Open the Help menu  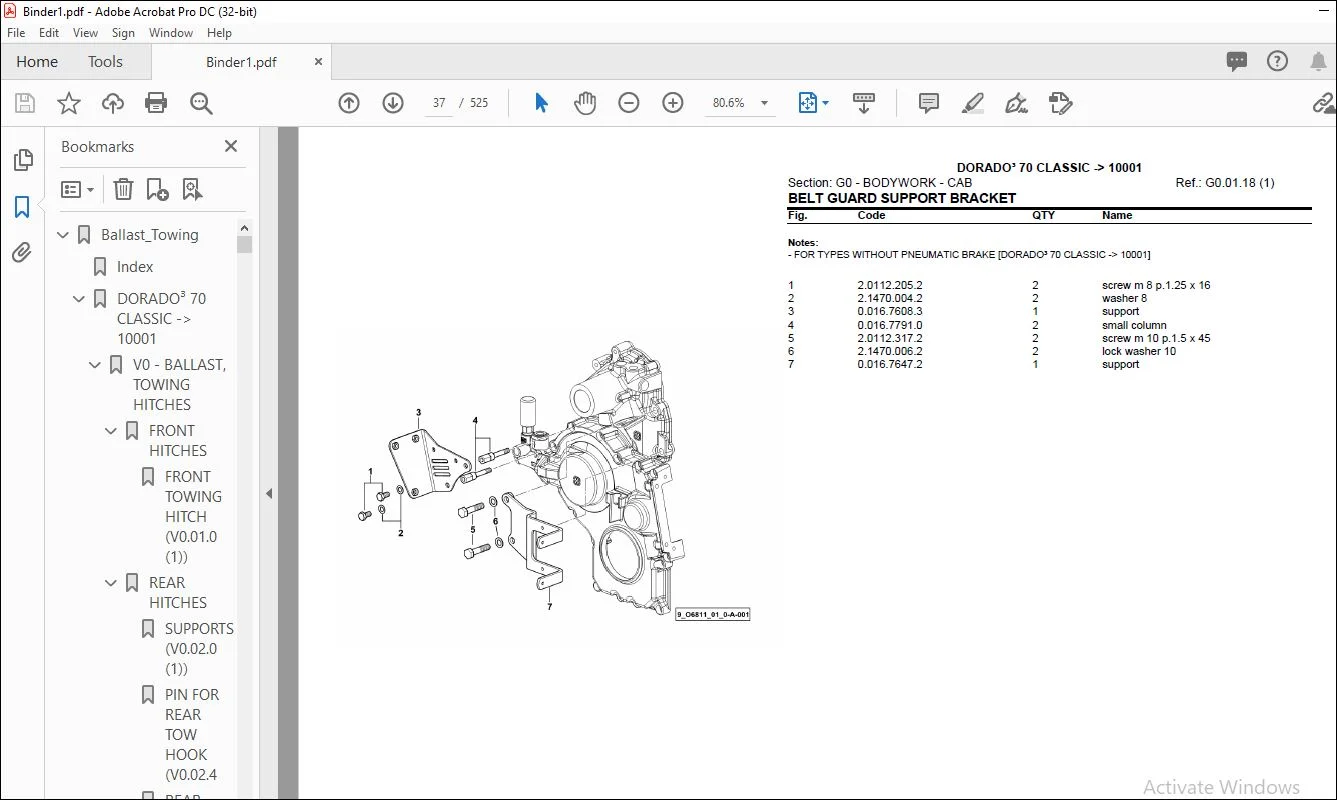(x=219, y=33)
